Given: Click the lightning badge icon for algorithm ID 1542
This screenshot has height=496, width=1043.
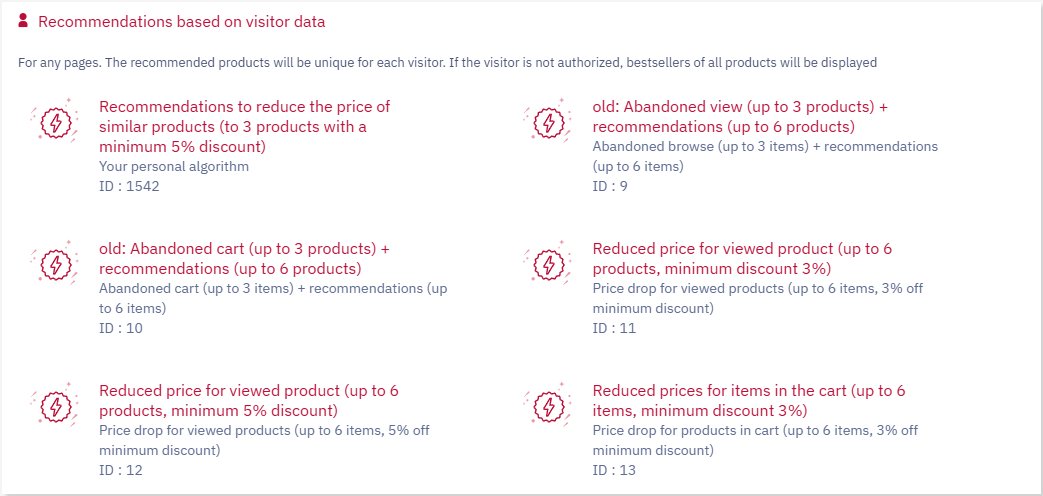Looking at the screenshot, I should [x=55, y=120].
